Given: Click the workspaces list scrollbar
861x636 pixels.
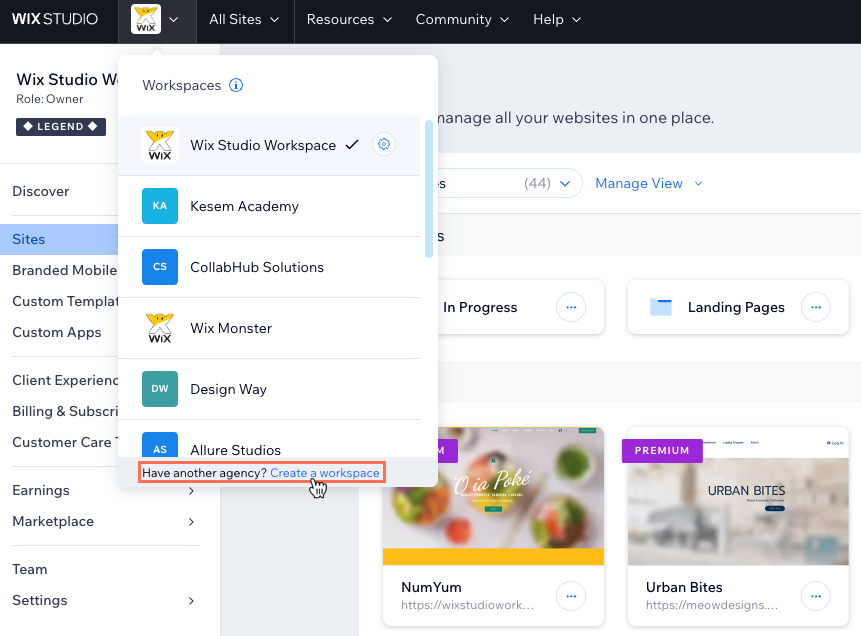Looking at the screenshot, I should [x=429, y=189].
